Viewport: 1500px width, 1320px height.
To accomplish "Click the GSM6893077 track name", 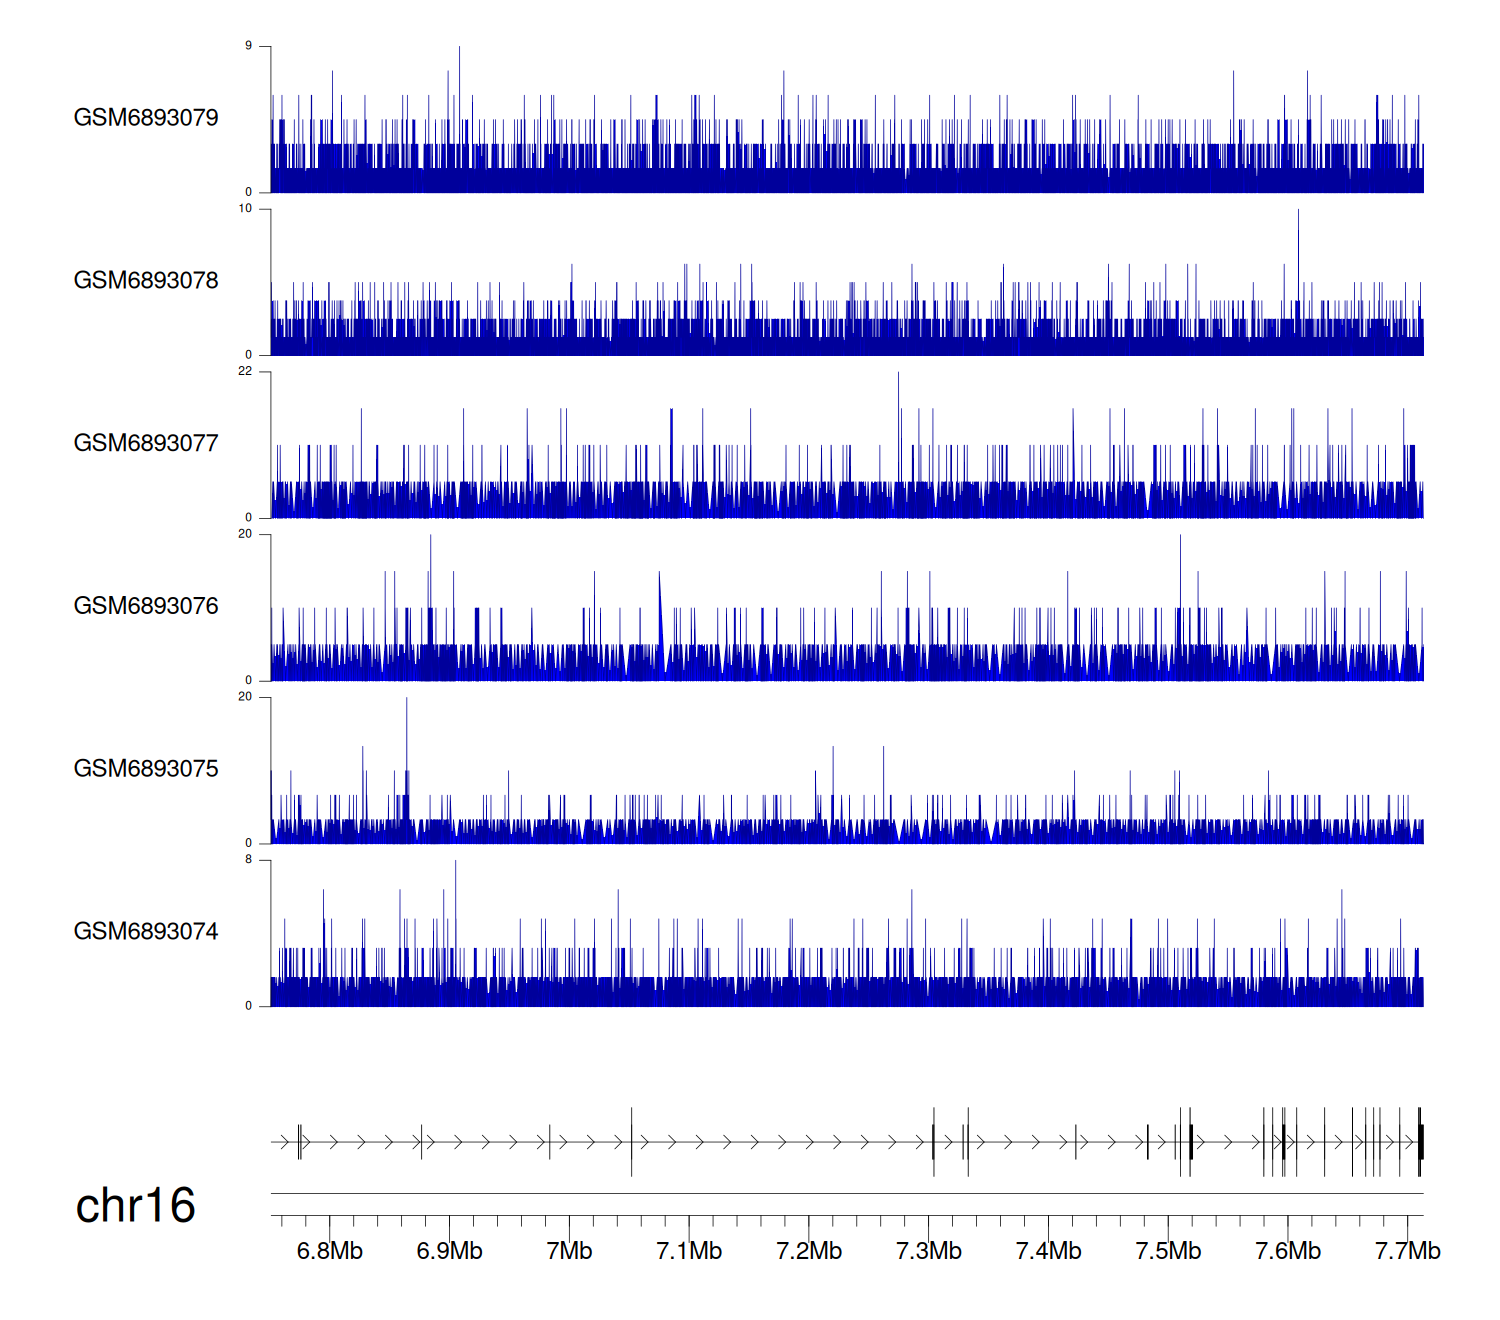I will click(146, 444).
